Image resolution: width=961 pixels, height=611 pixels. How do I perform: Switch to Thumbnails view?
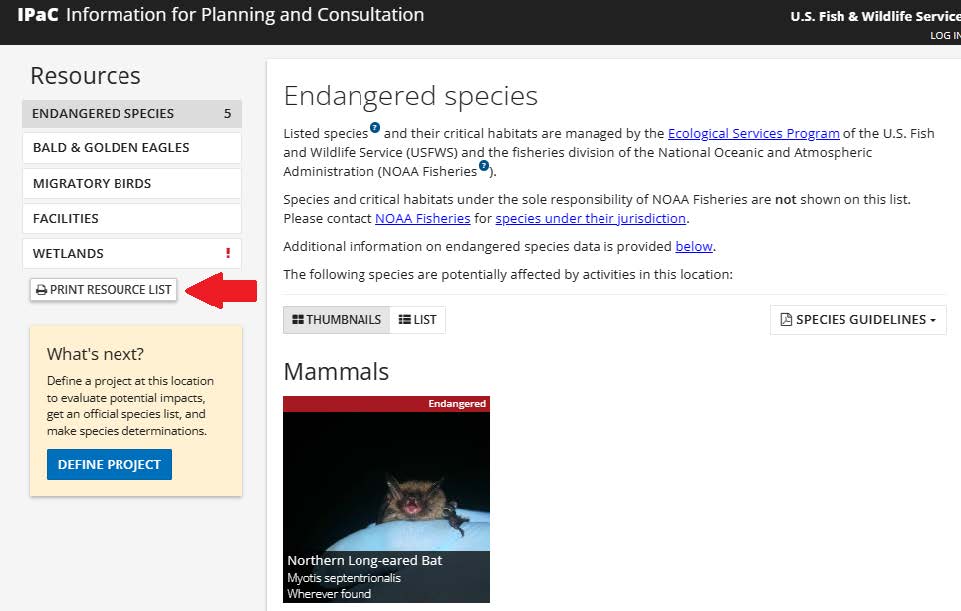tap(337, 320)
